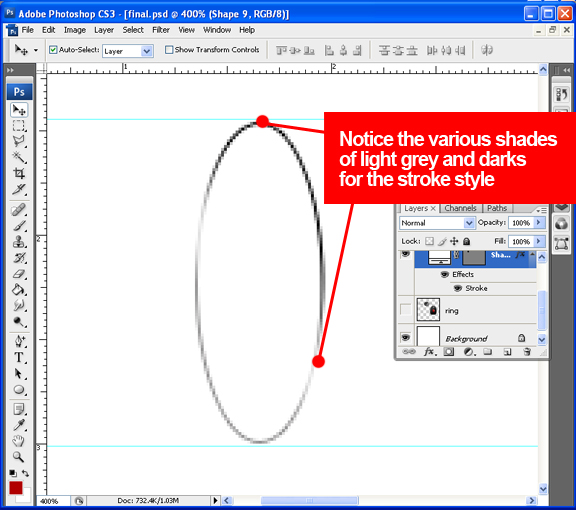Toggle Lock all padlock icon
Screen dimensions: 576x510
click(467, 241)
